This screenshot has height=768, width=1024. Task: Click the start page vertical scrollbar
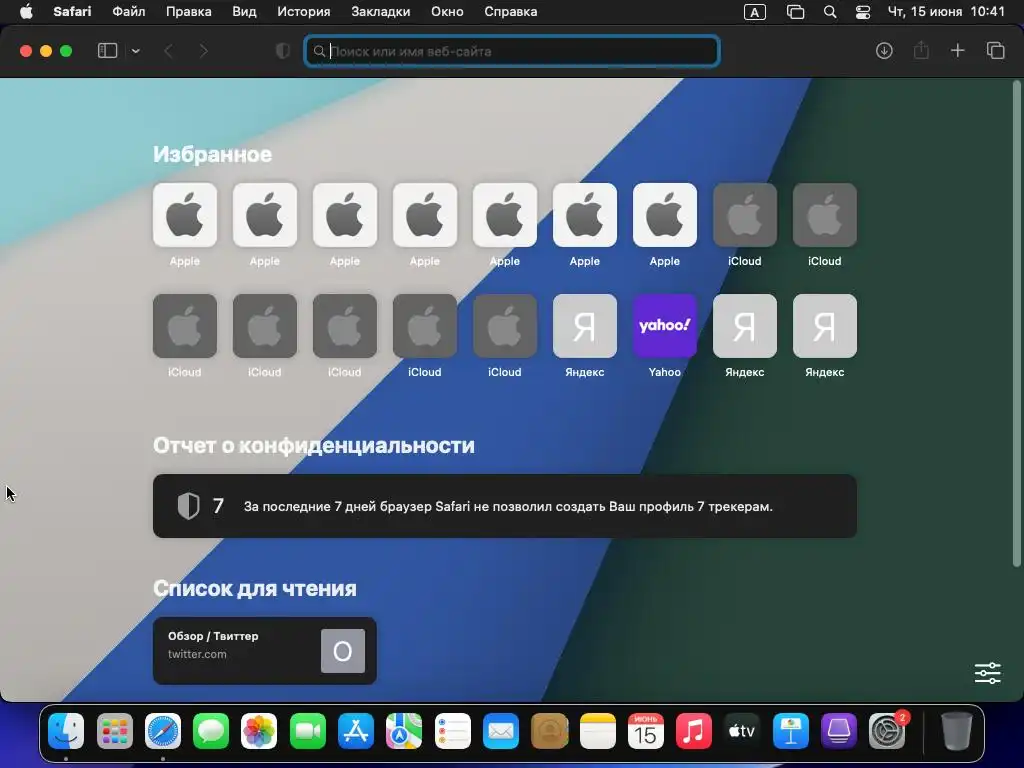tap(1017, 324)
